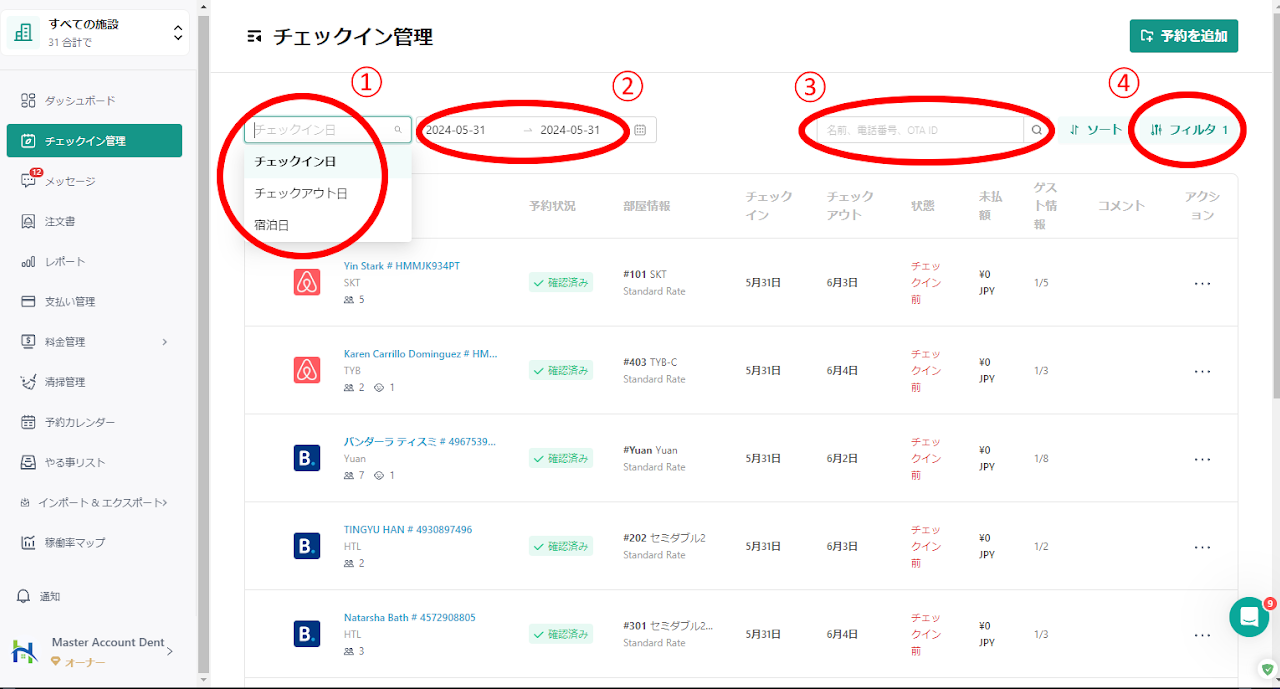This screenshot has width=1280, height=689.
Task: Open the フィルタ button
Action: click(x=1189, y=130)
